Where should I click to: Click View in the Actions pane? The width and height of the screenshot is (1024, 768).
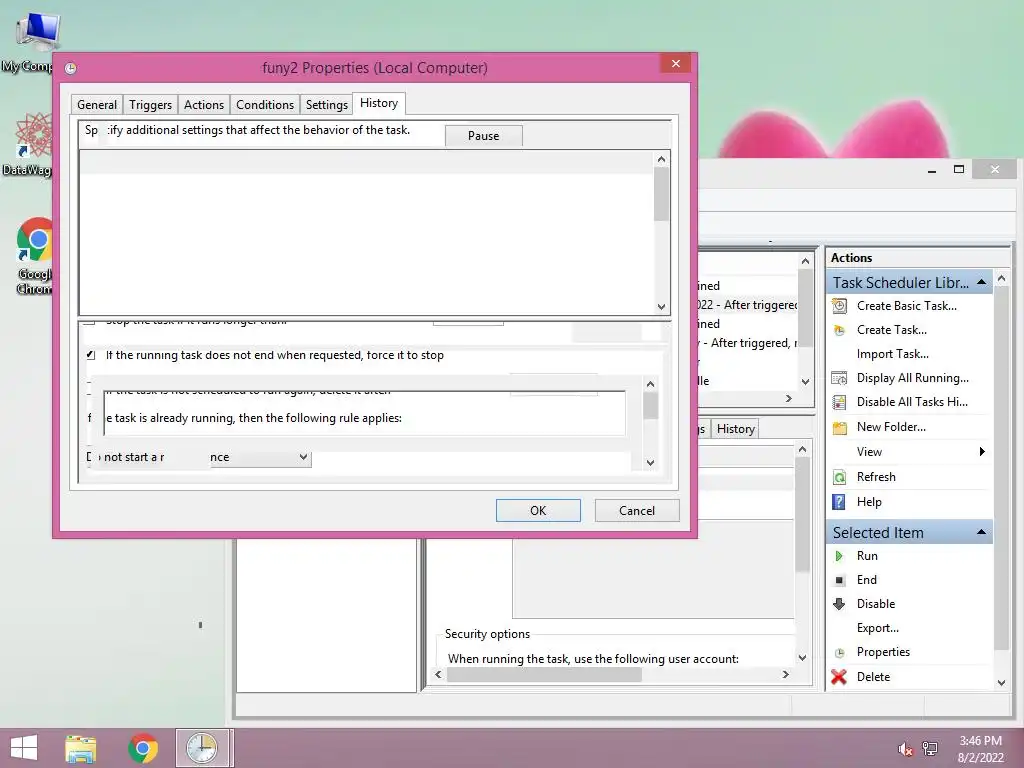click(869, 452)
